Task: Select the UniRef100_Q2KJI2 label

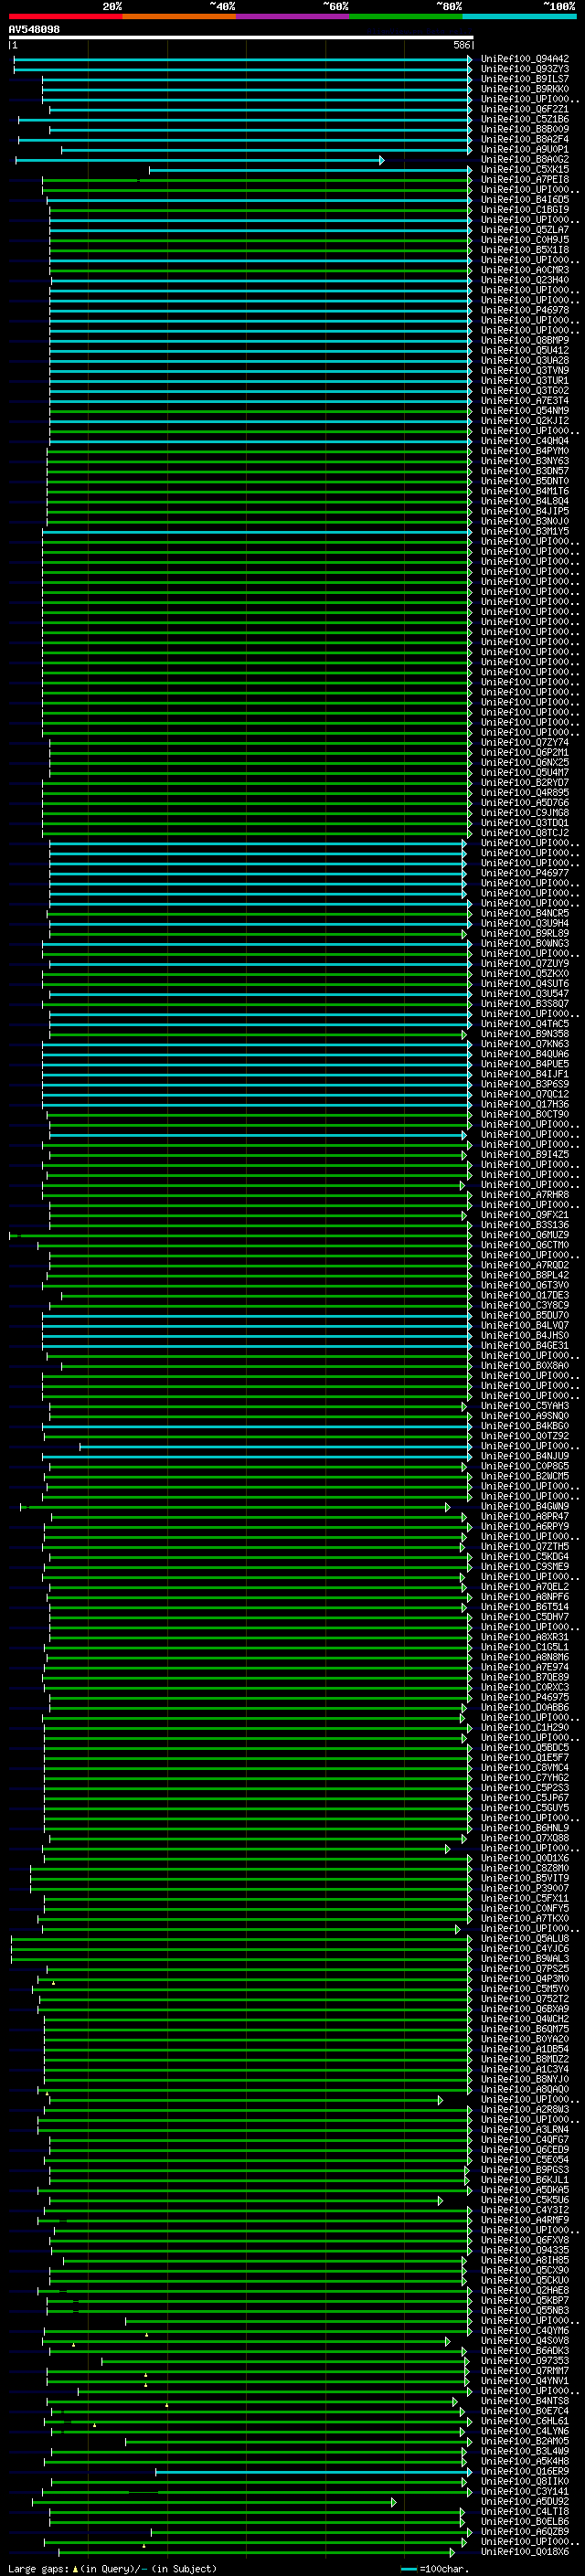Action: tap(524, 421)
